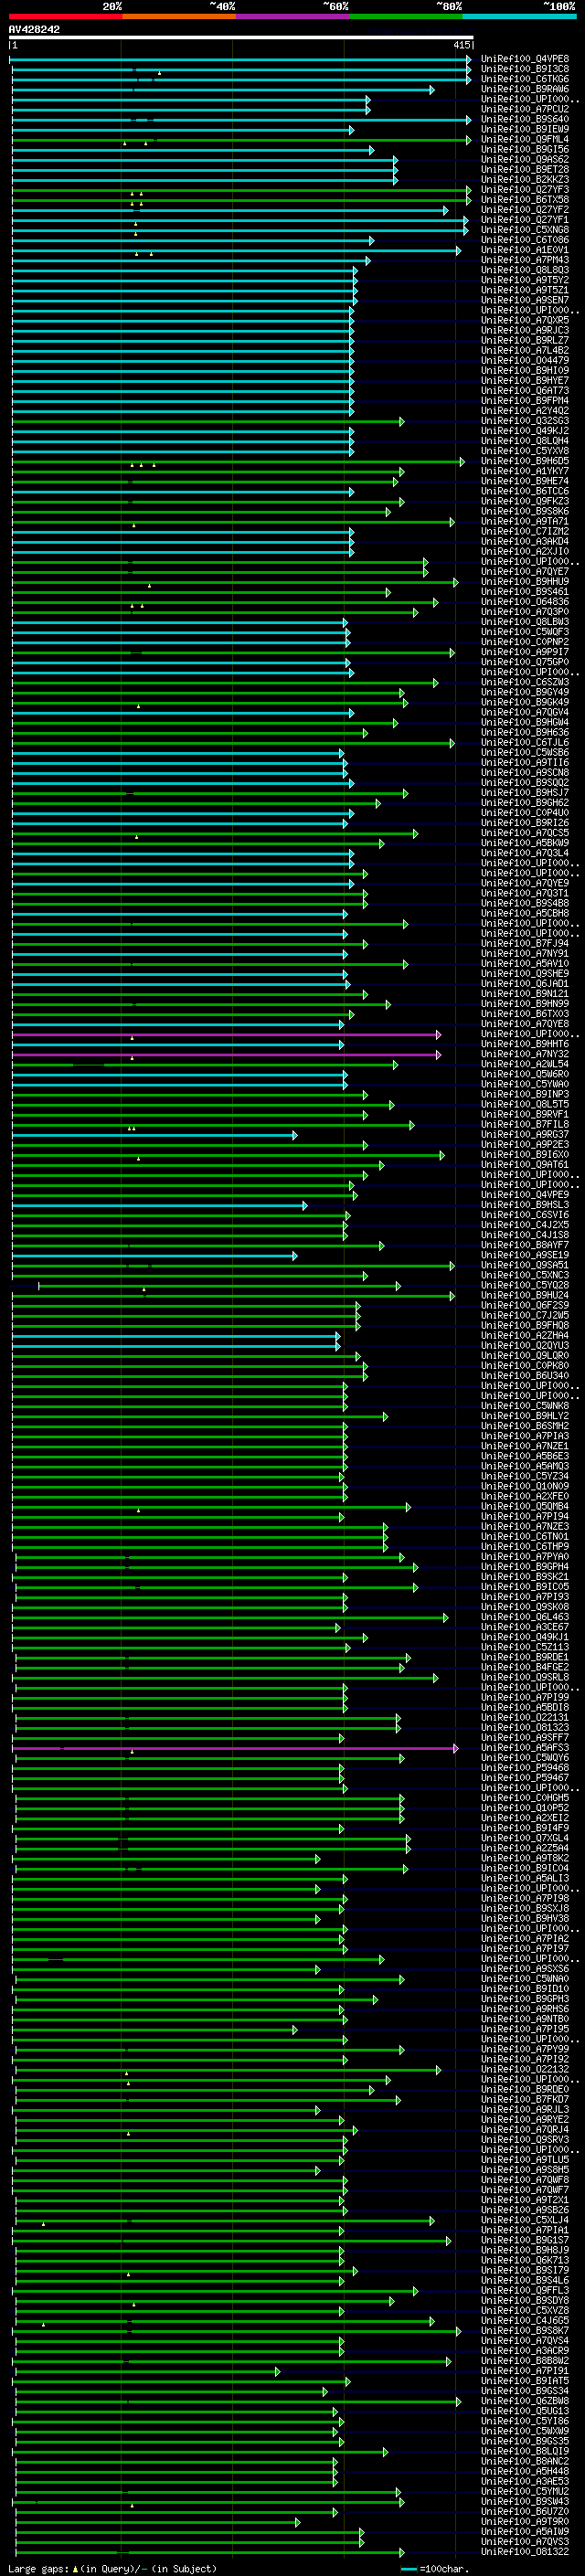Screen dimensions: 585x2576
Task: Click the green ~80% identity legend bar
Action: (405, 16)
